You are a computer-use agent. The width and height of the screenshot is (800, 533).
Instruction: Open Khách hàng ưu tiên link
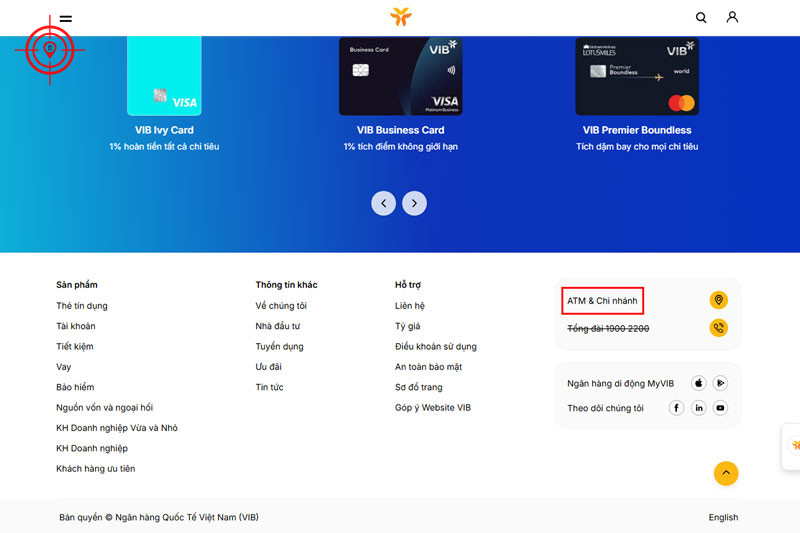[x=95, y=469]
